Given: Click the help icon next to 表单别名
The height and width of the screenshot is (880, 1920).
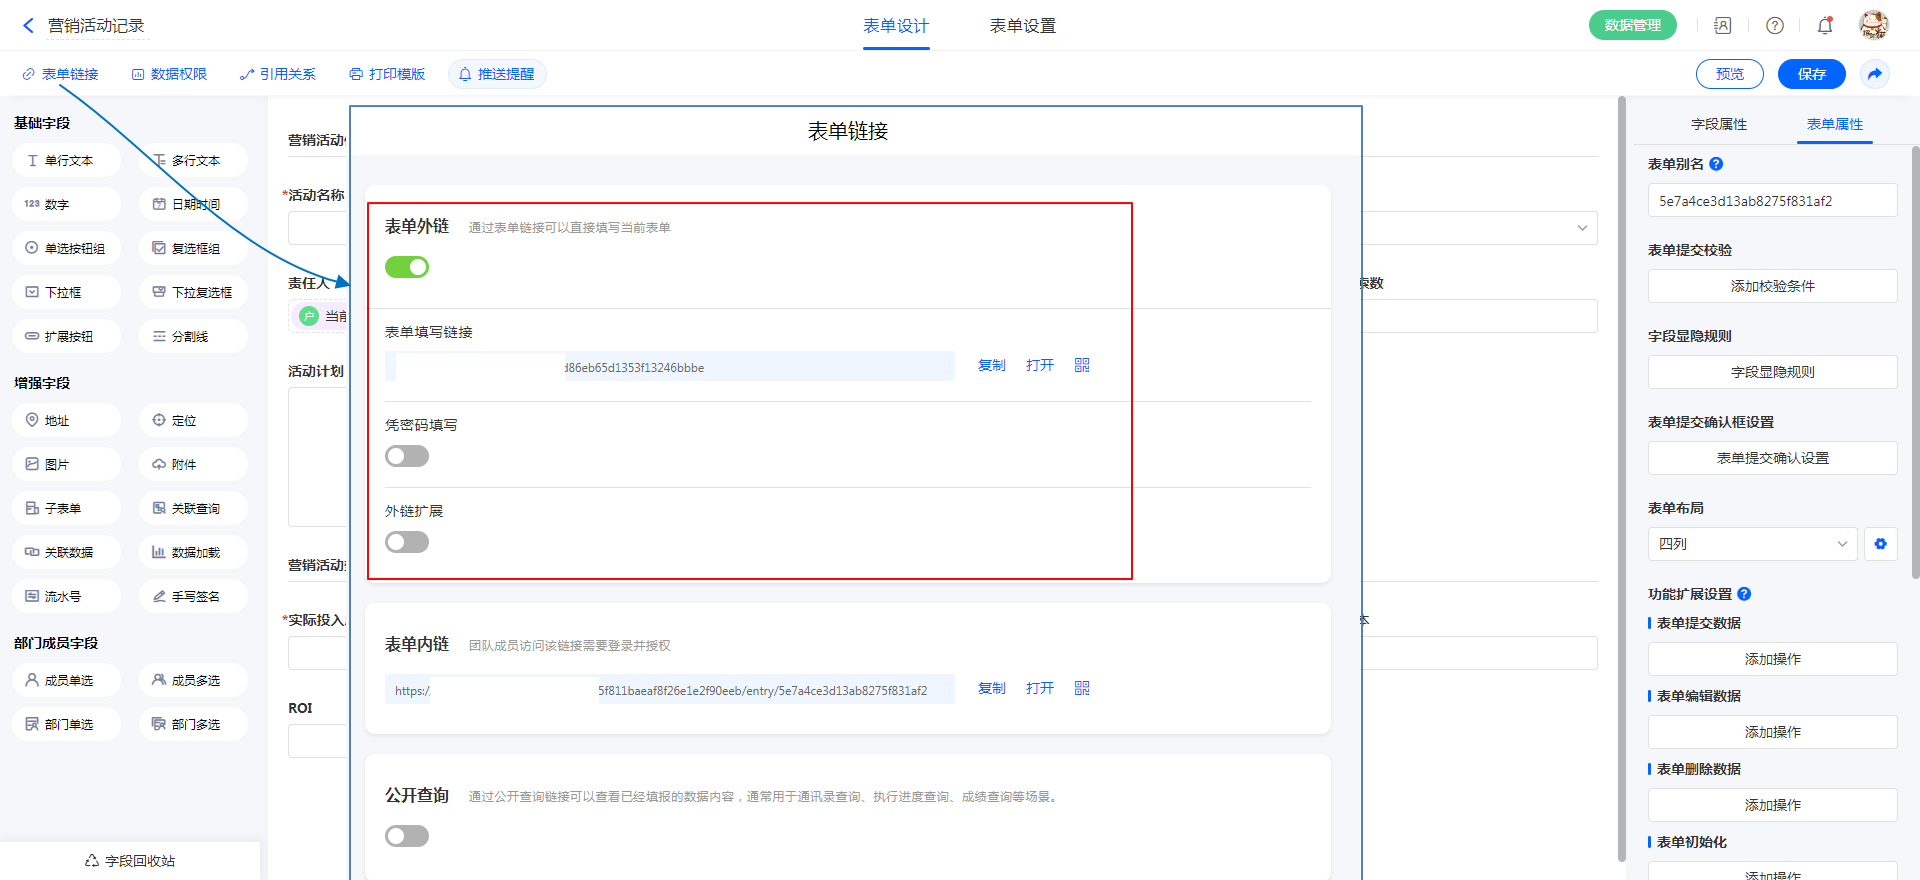Looking at the screenshot, I should [x=1716, y=164].
